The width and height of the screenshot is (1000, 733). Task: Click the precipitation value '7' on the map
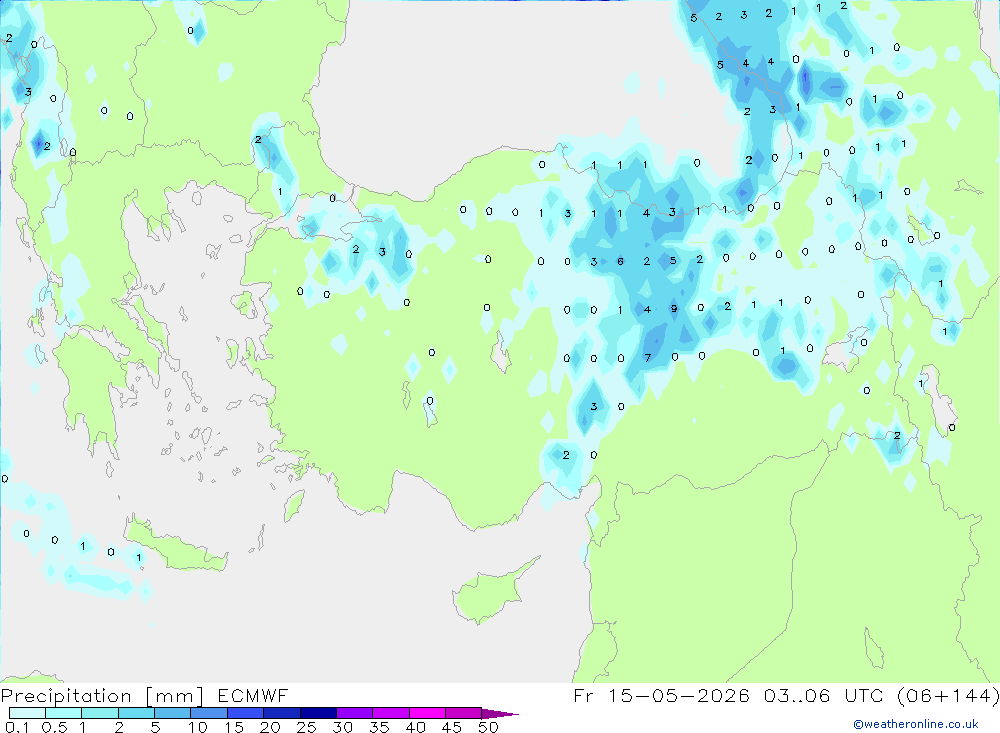pyautogui.click(x=647, y=358)
